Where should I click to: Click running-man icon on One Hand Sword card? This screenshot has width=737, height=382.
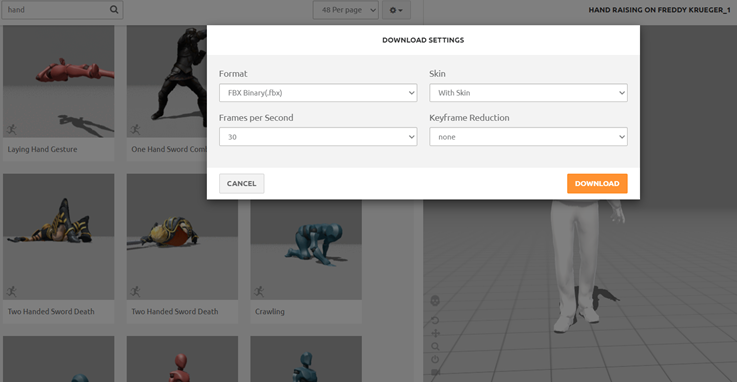pyautogui.click(x=135, y=129)
